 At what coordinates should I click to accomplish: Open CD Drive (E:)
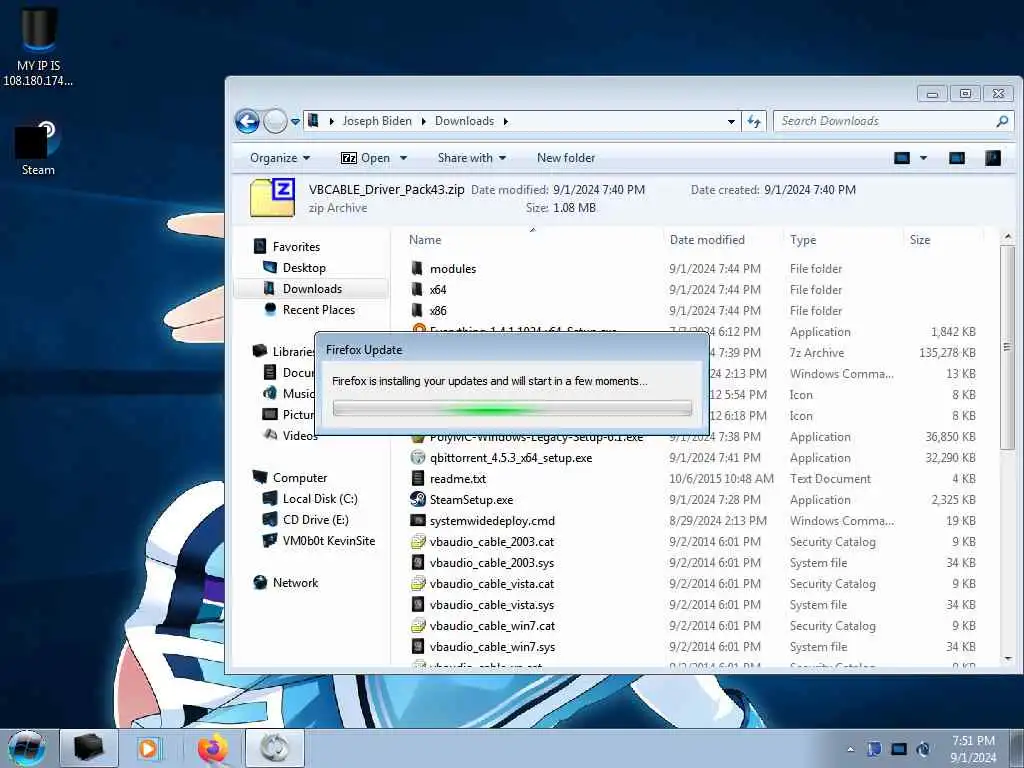[315, 520]
